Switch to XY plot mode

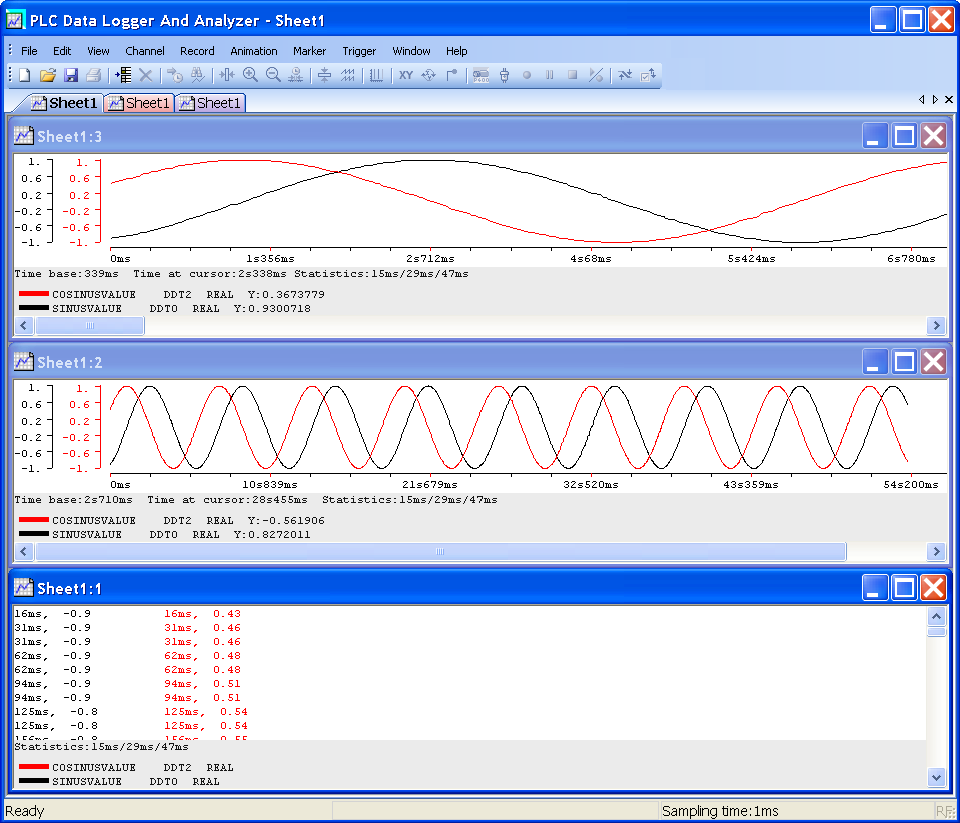click(x=405, y=75)
